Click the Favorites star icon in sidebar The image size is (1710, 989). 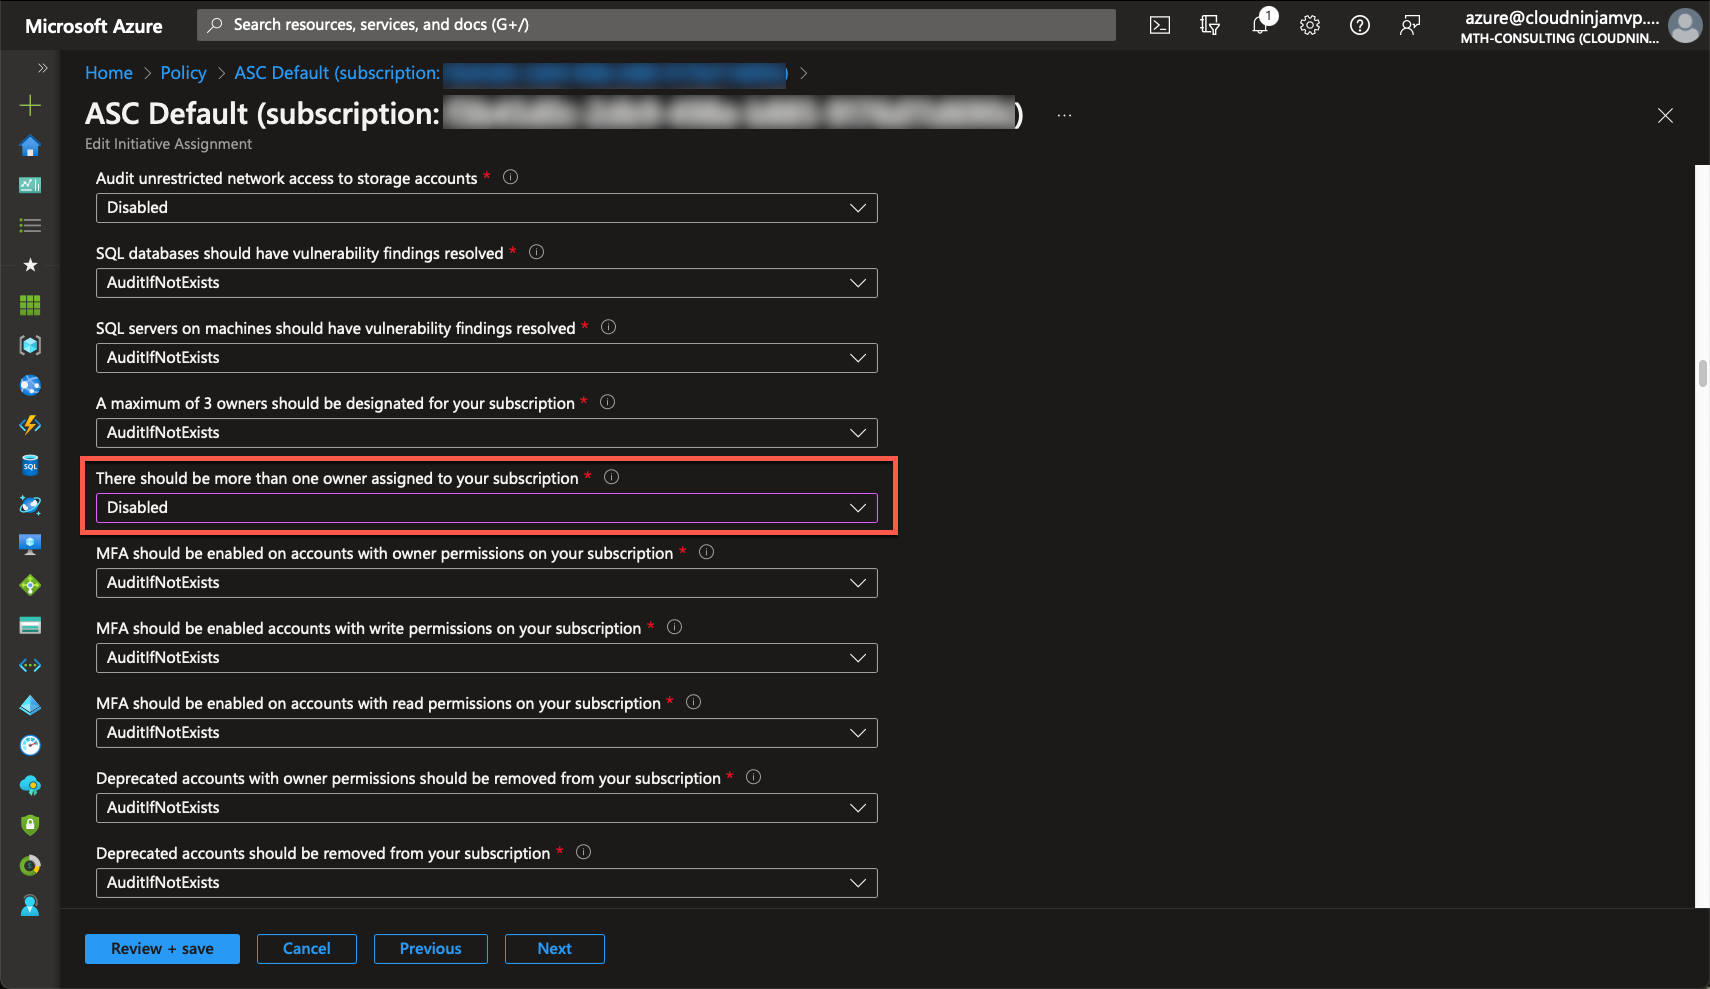click(x=30, y=265)
